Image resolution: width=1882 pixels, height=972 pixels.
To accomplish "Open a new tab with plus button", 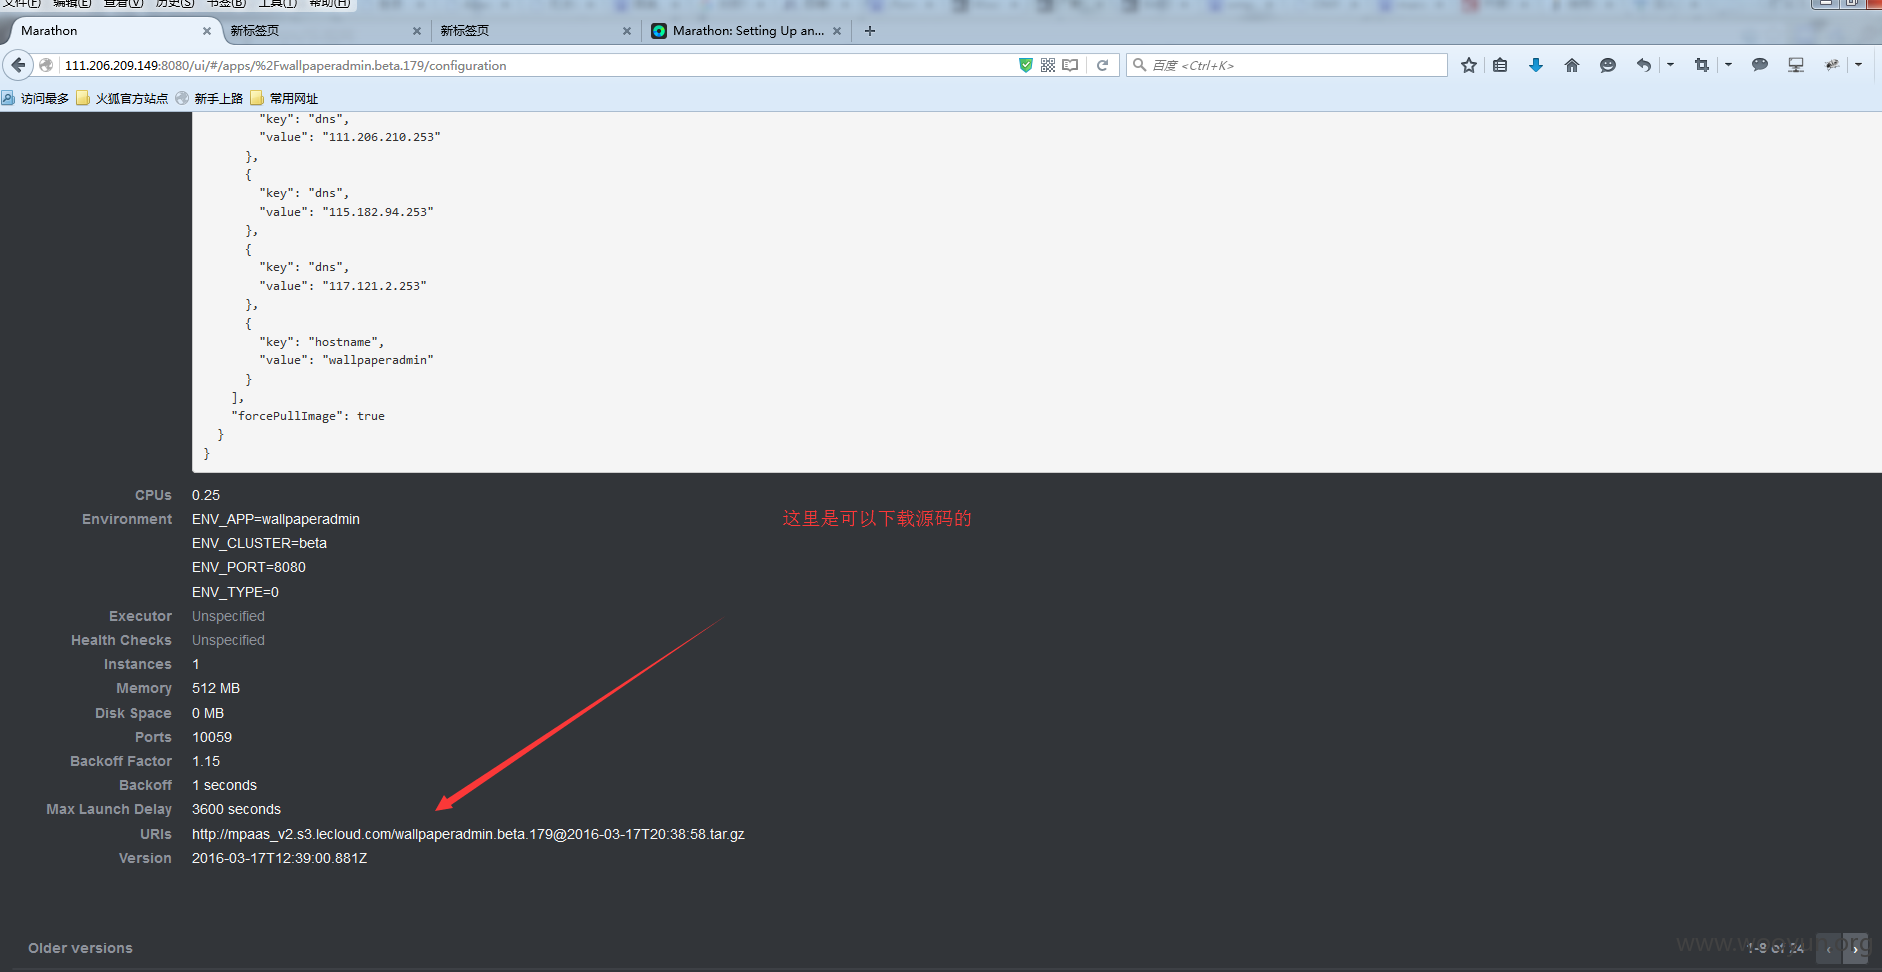I will [870, 31].
